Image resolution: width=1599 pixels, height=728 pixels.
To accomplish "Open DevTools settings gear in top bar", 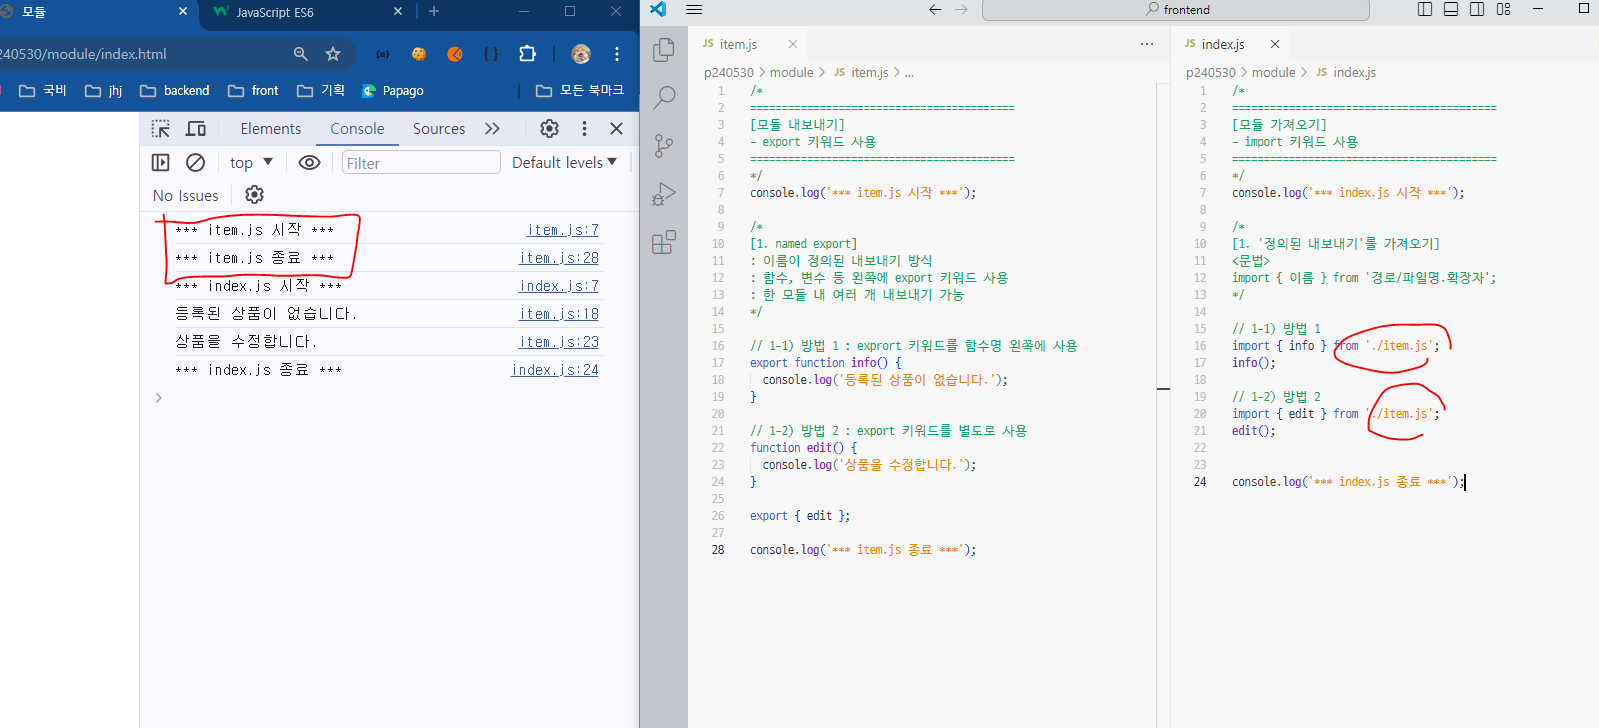I will pyautogui.click(x=549, y=129).
